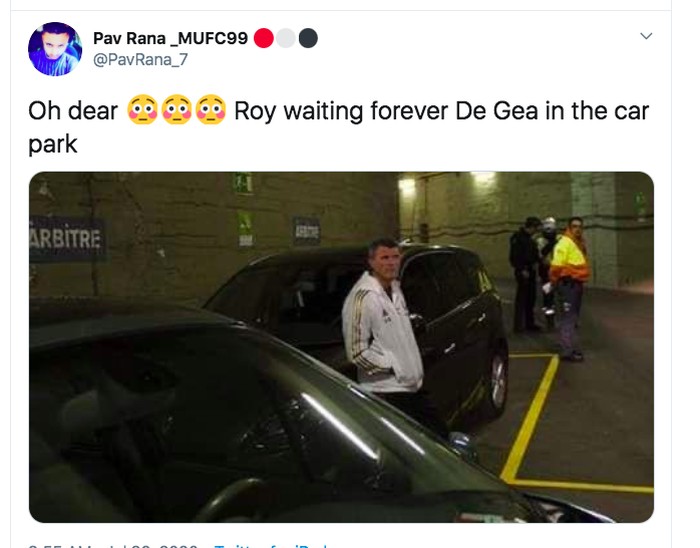Click the small ARBITRE sign on the back wall
700x548 pixels.
(307, 230)
